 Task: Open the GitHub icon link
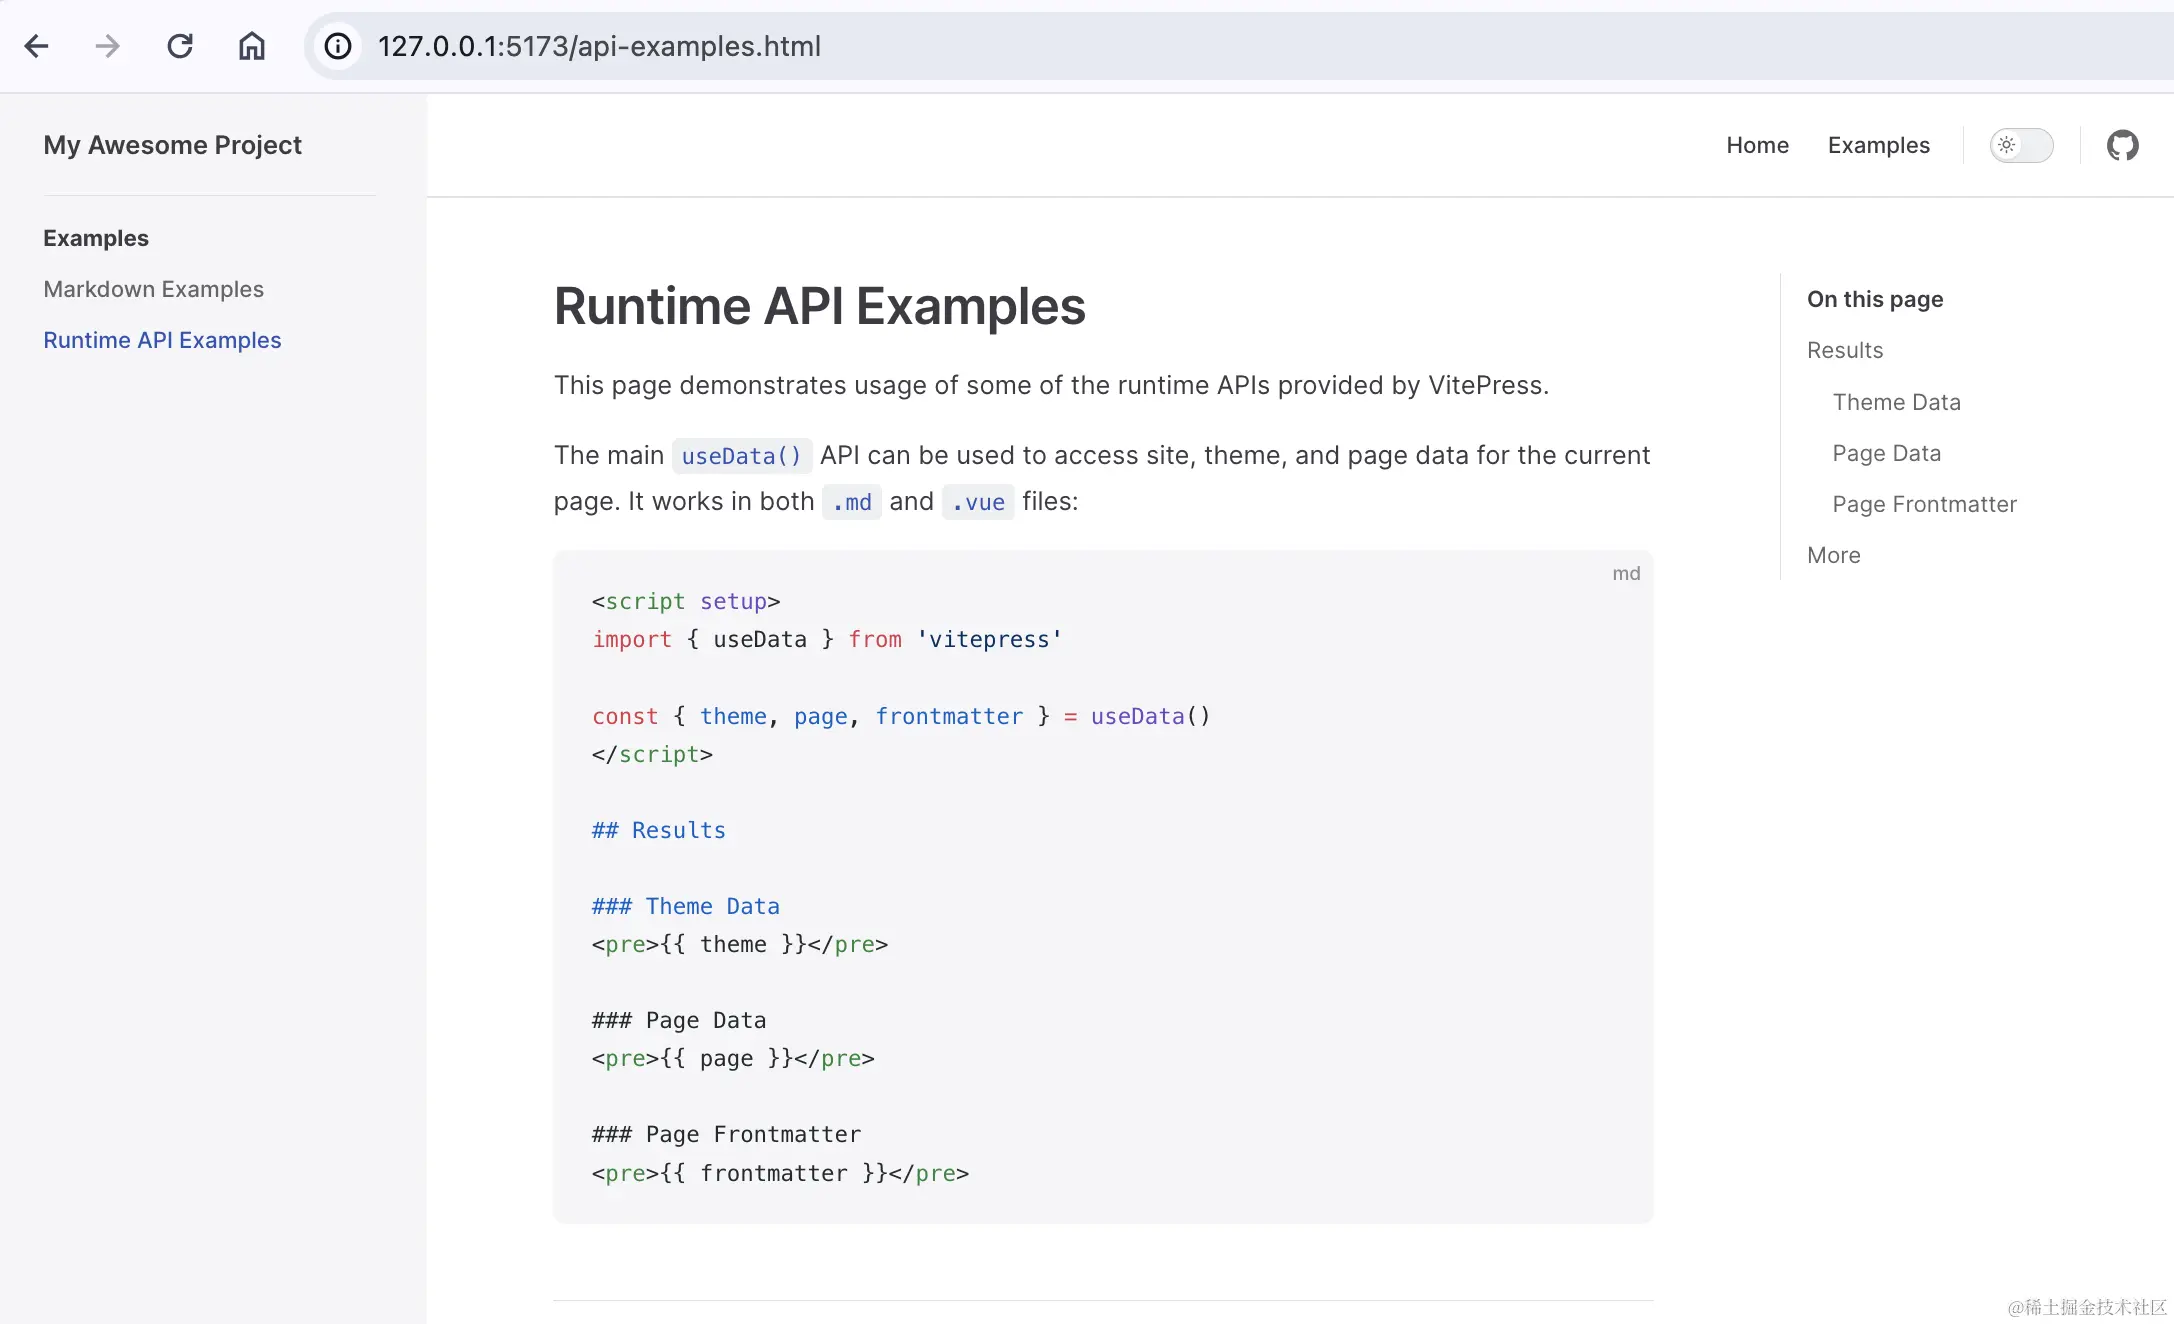2122,145
